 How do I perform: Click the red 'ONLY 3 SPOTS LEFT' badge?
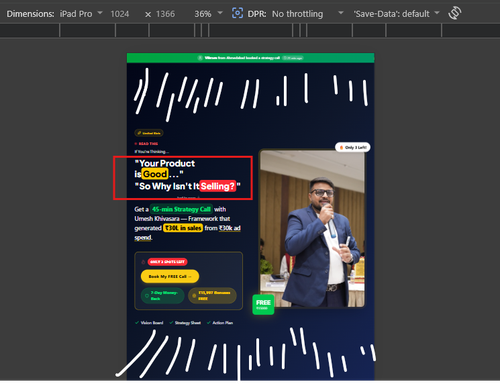tap(167, 262)
